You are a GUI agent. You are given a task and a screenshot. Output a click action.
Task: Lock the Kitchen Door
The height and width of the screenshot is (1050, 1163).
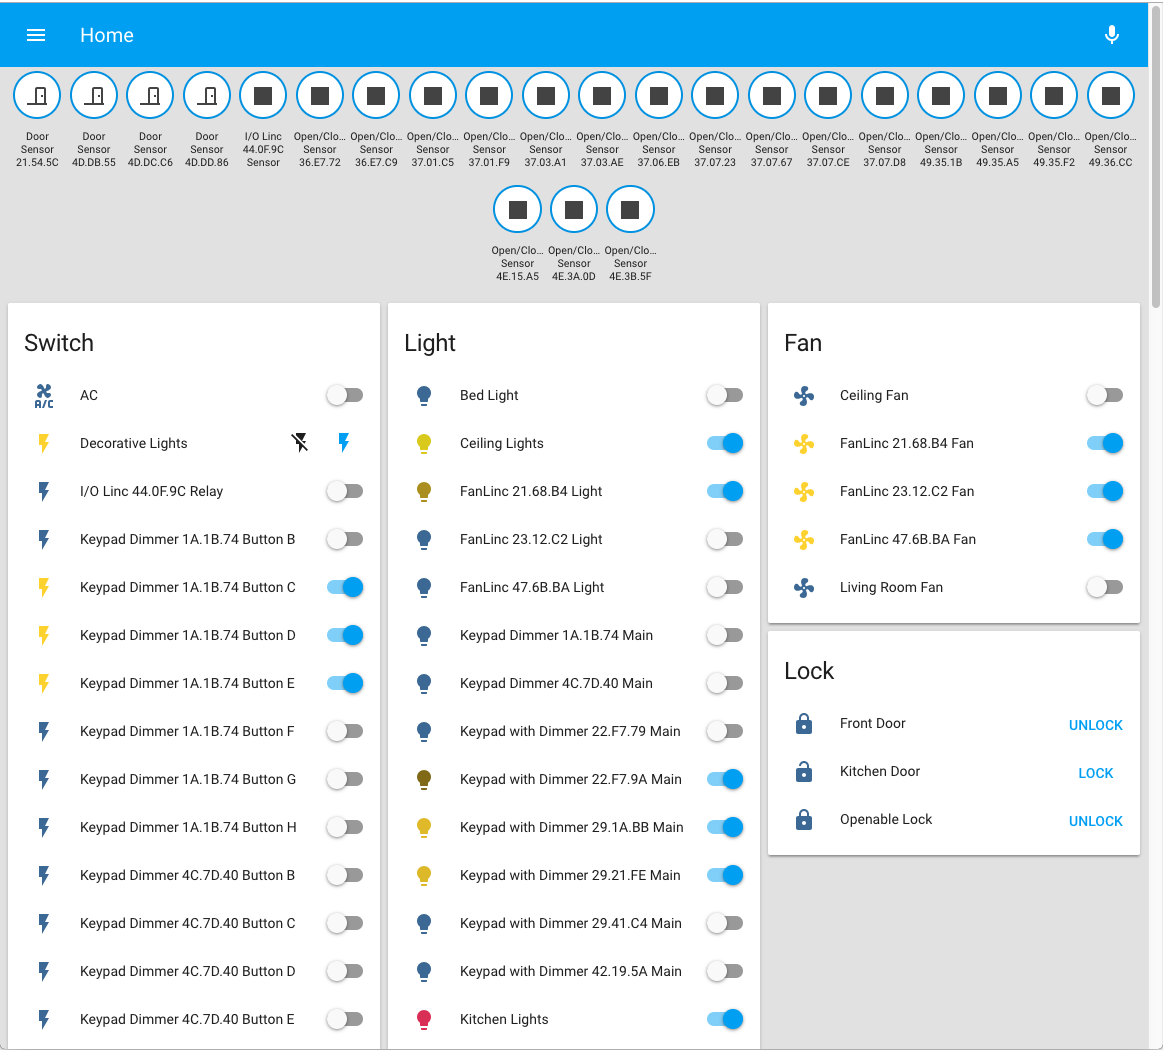pos(1095,773)
